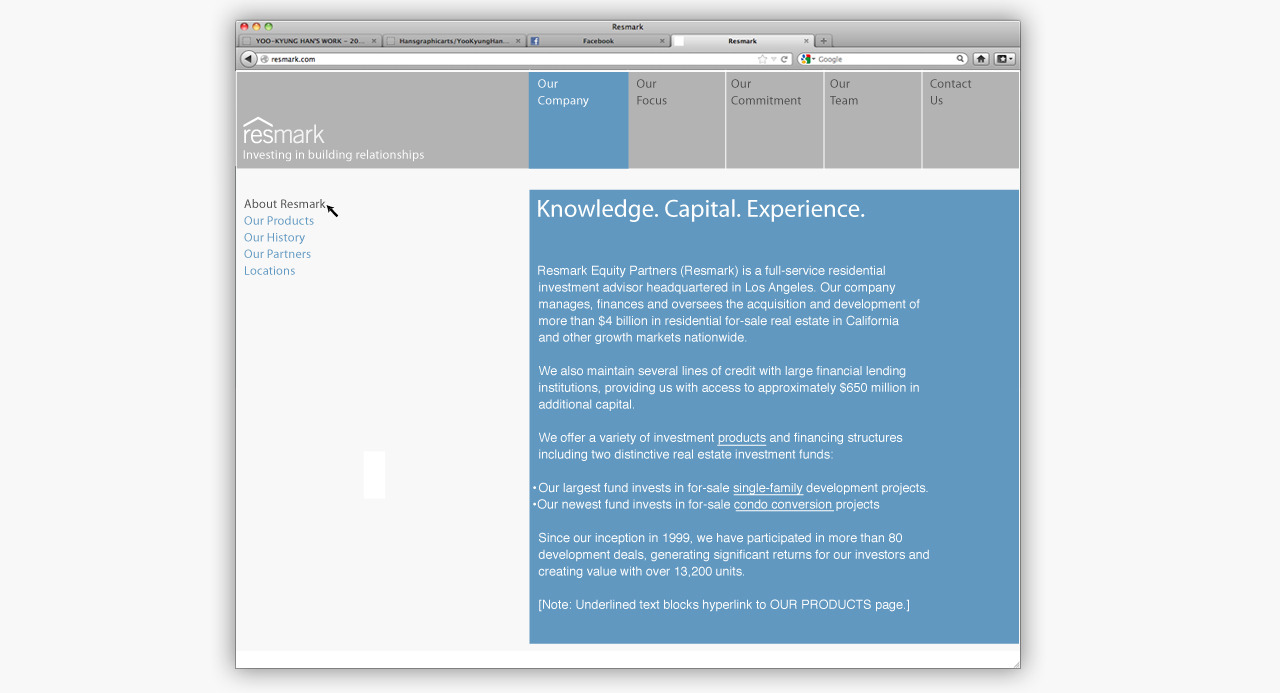
Task: Click the browser back arrow button
Action: click(248, 59)
